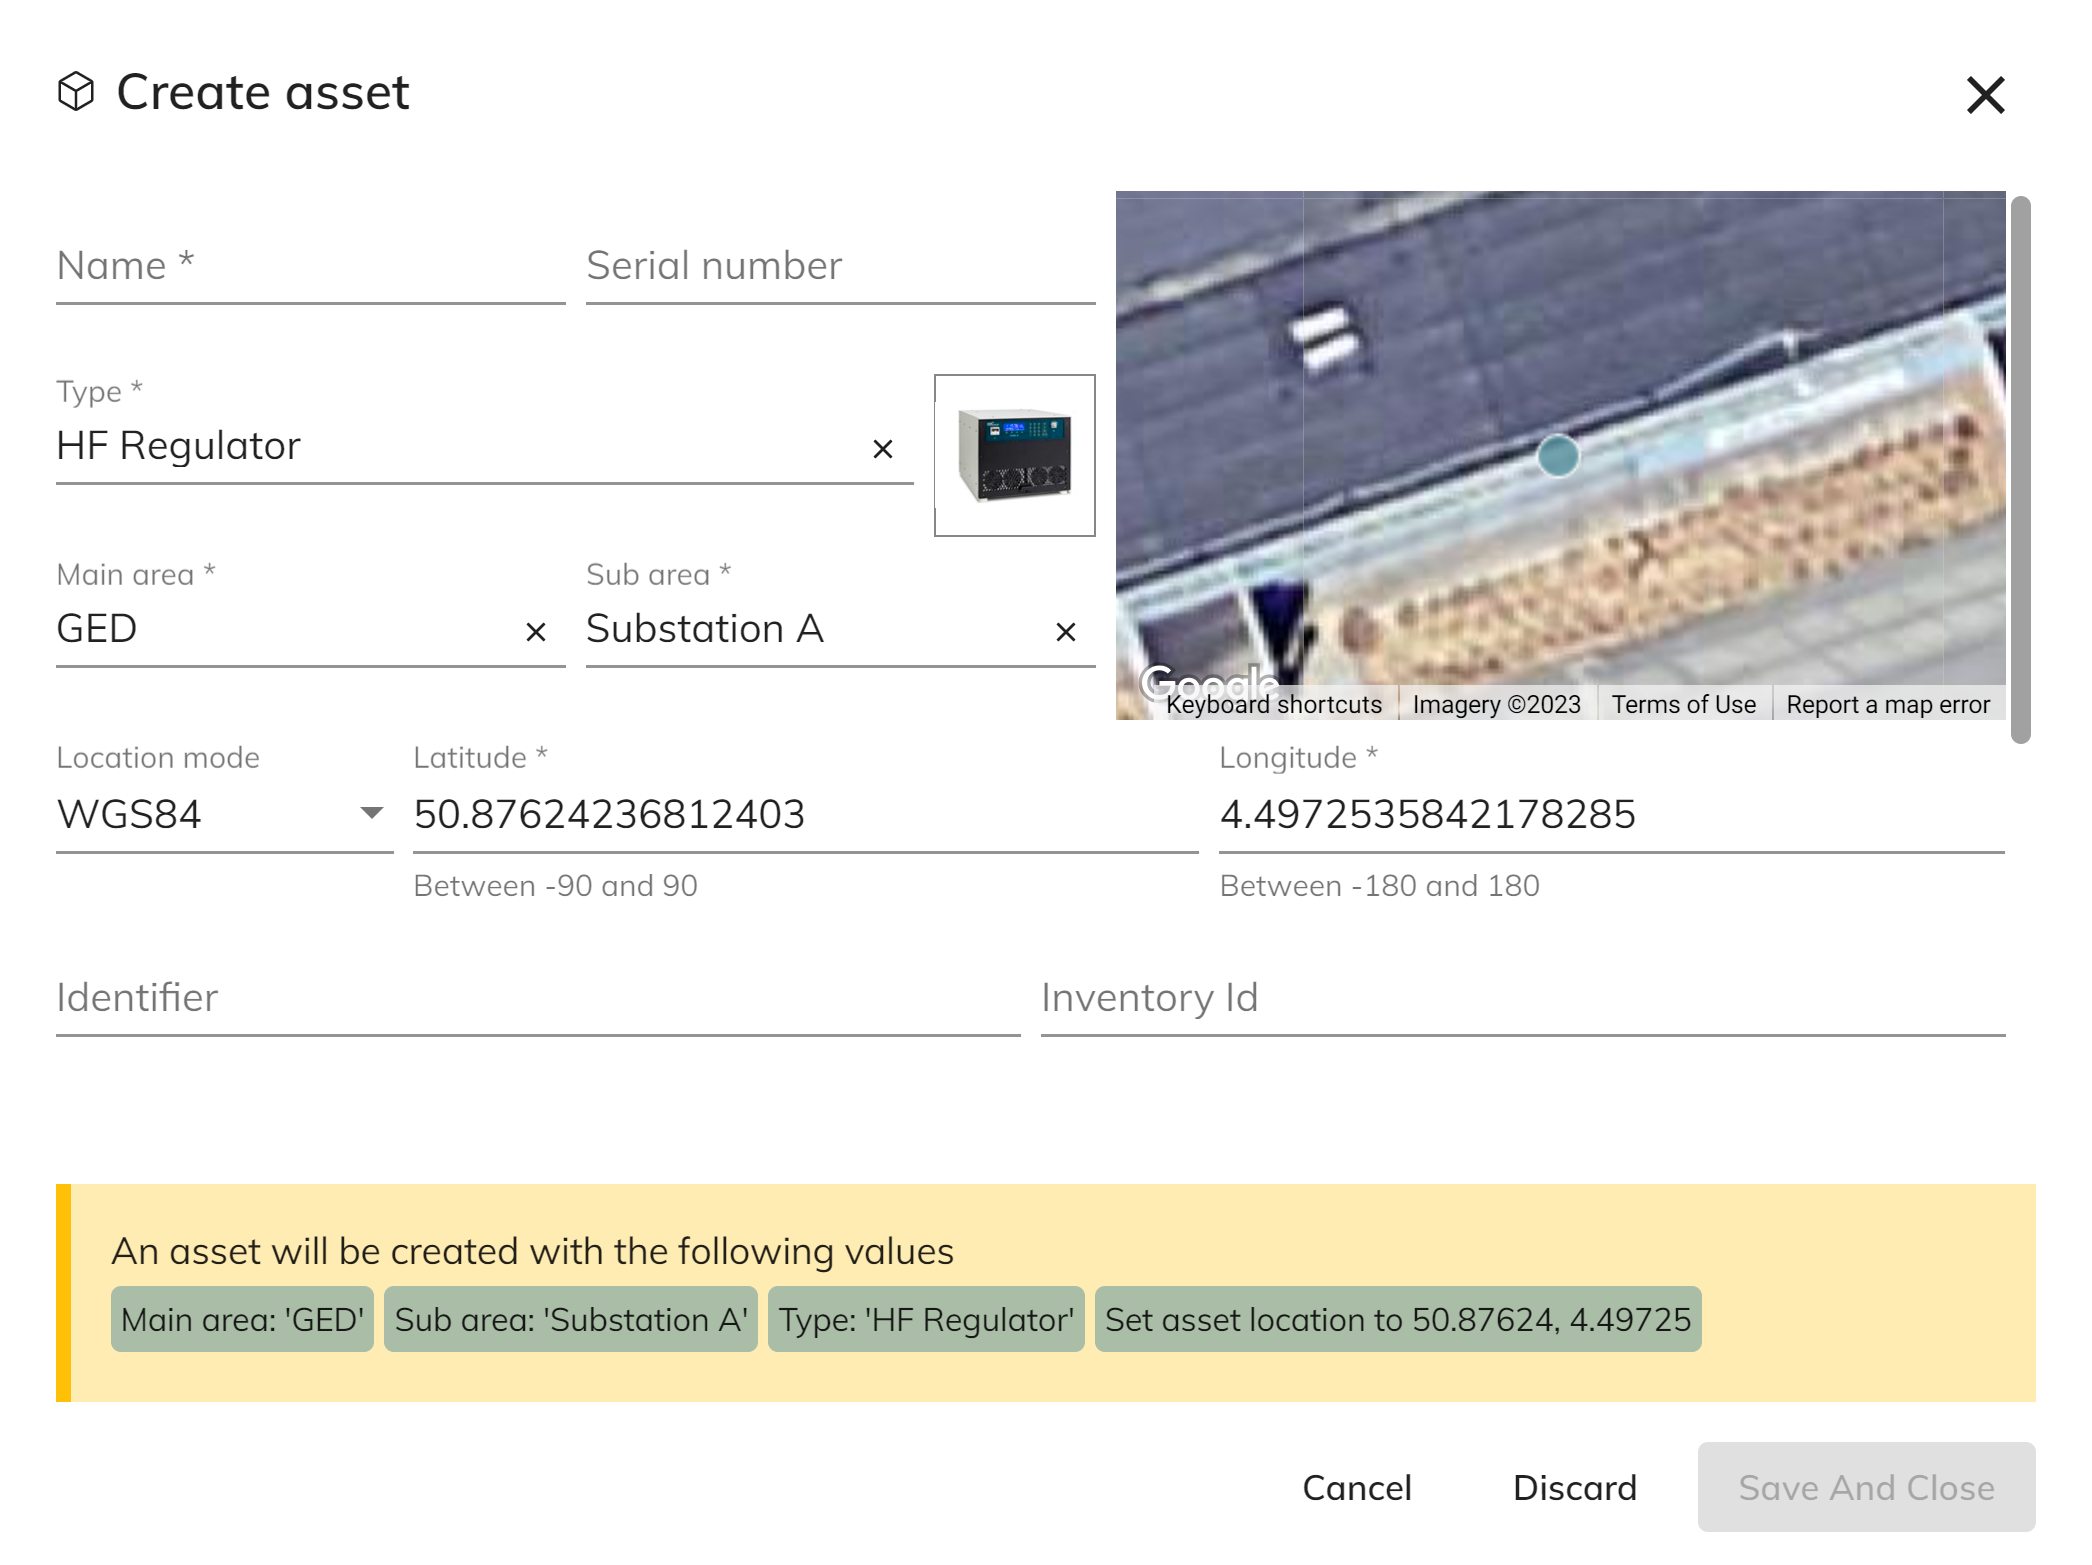Image resolution: width=2092 pixels, height=1565 pixels.
Task: Click the cube icon beside Create asset
Action: pos(76,92)
